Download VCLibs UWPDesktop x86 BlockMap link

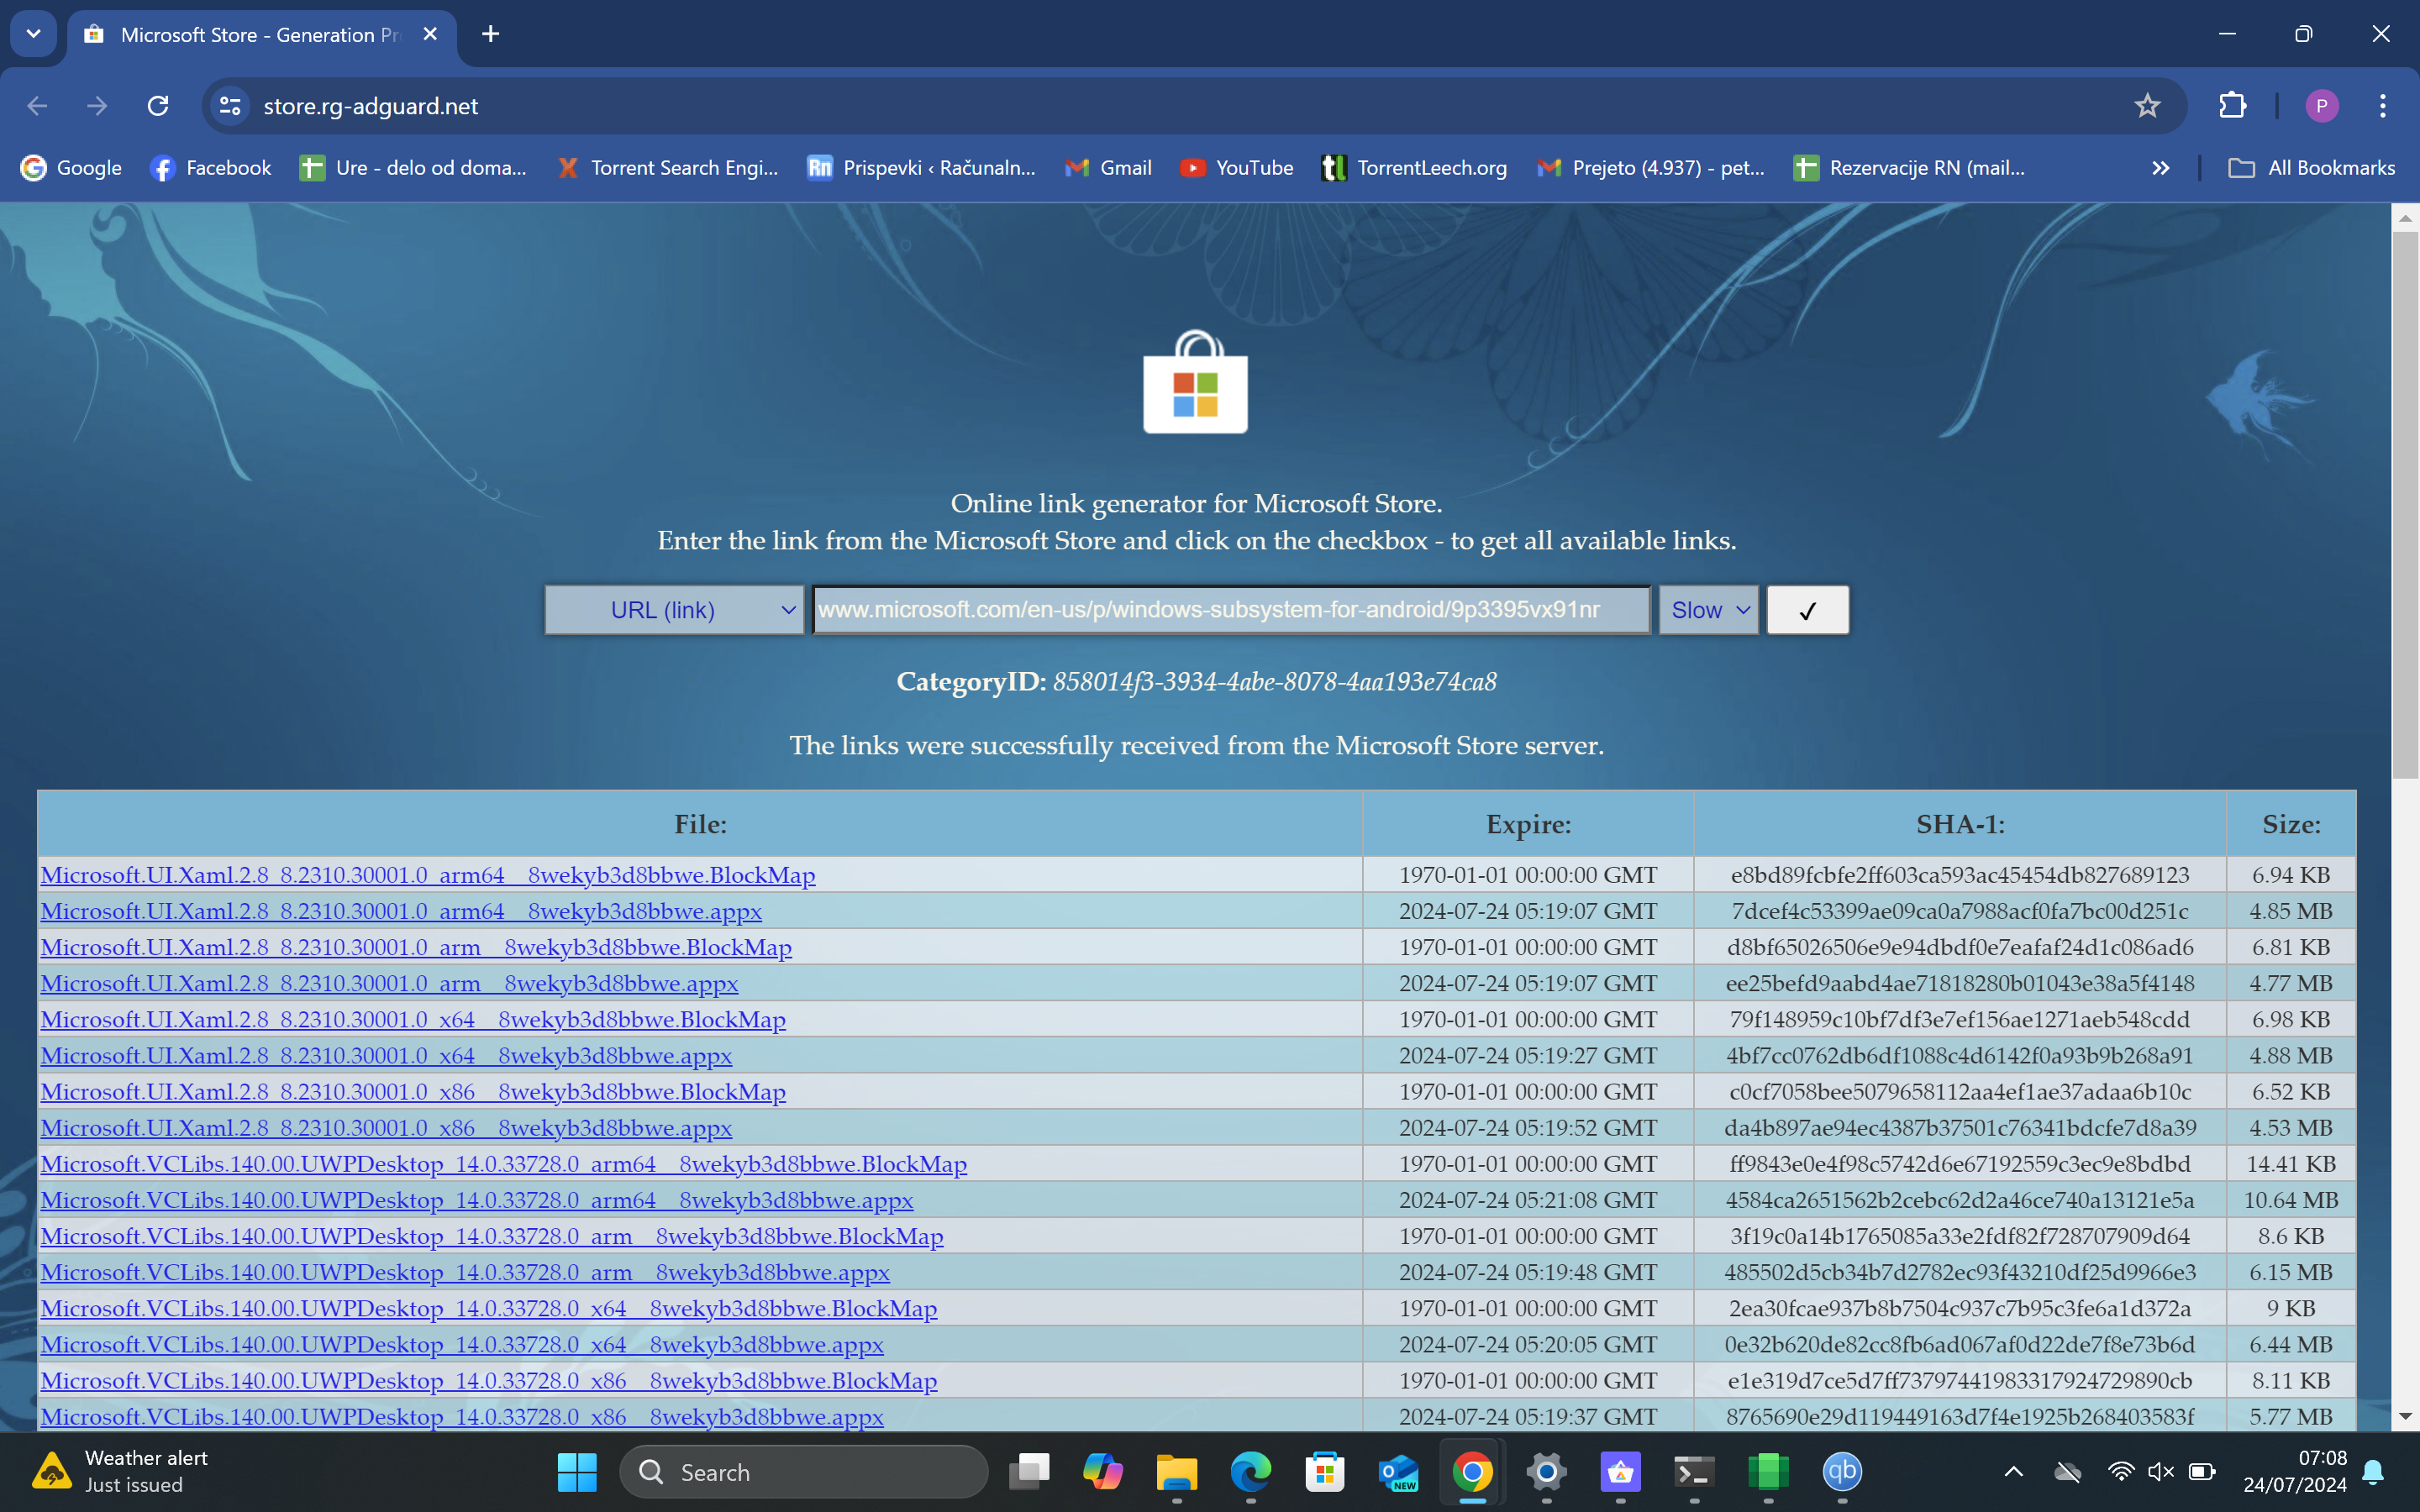[x=489, y=1381]
